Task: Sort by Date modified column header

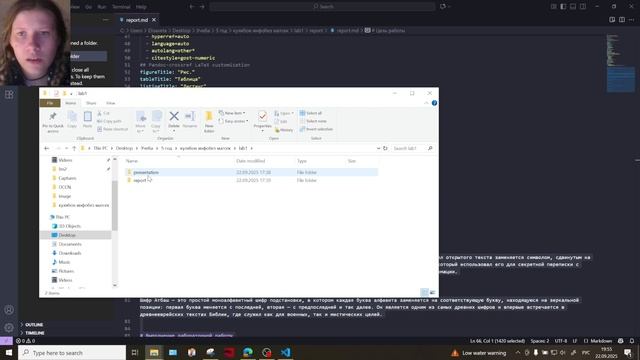Action: [x=251, y=161]
